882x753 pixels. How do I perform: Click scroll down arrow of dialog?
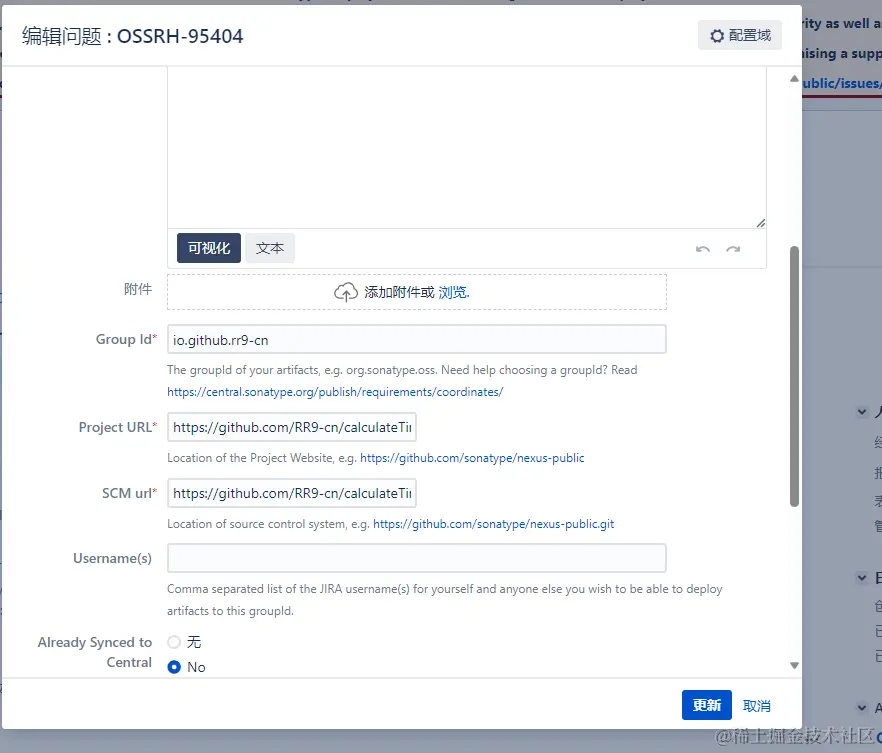click(794, 665)
